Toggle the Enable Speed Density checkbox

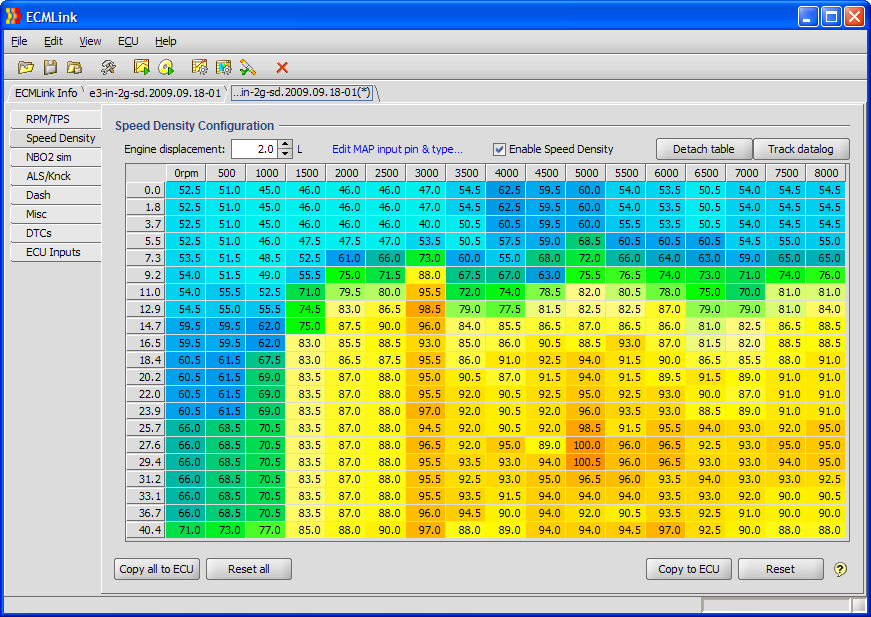click(500, 149)
